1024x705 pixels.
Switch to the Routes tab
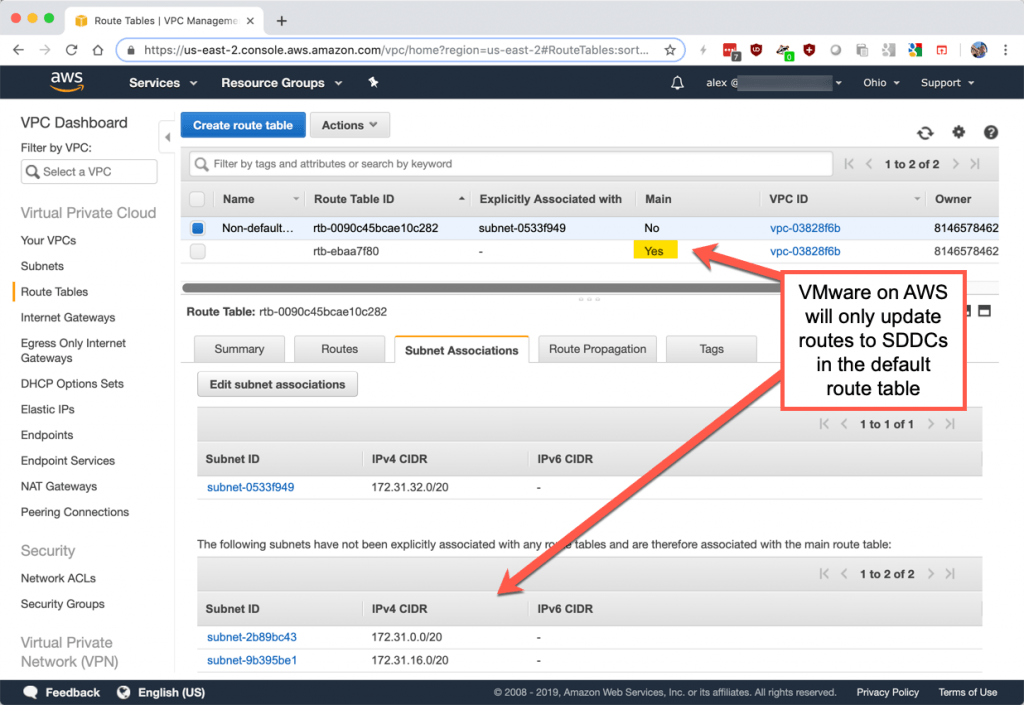(x=340, y=349)
